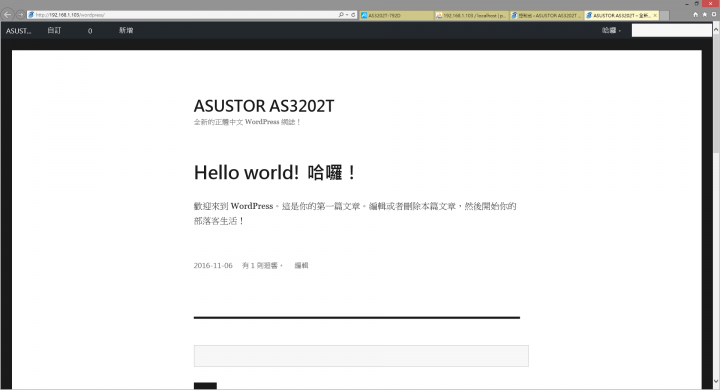Click the vertical scrollbar up arrow
Screen dimensions: 720x390
pos(716,29)
